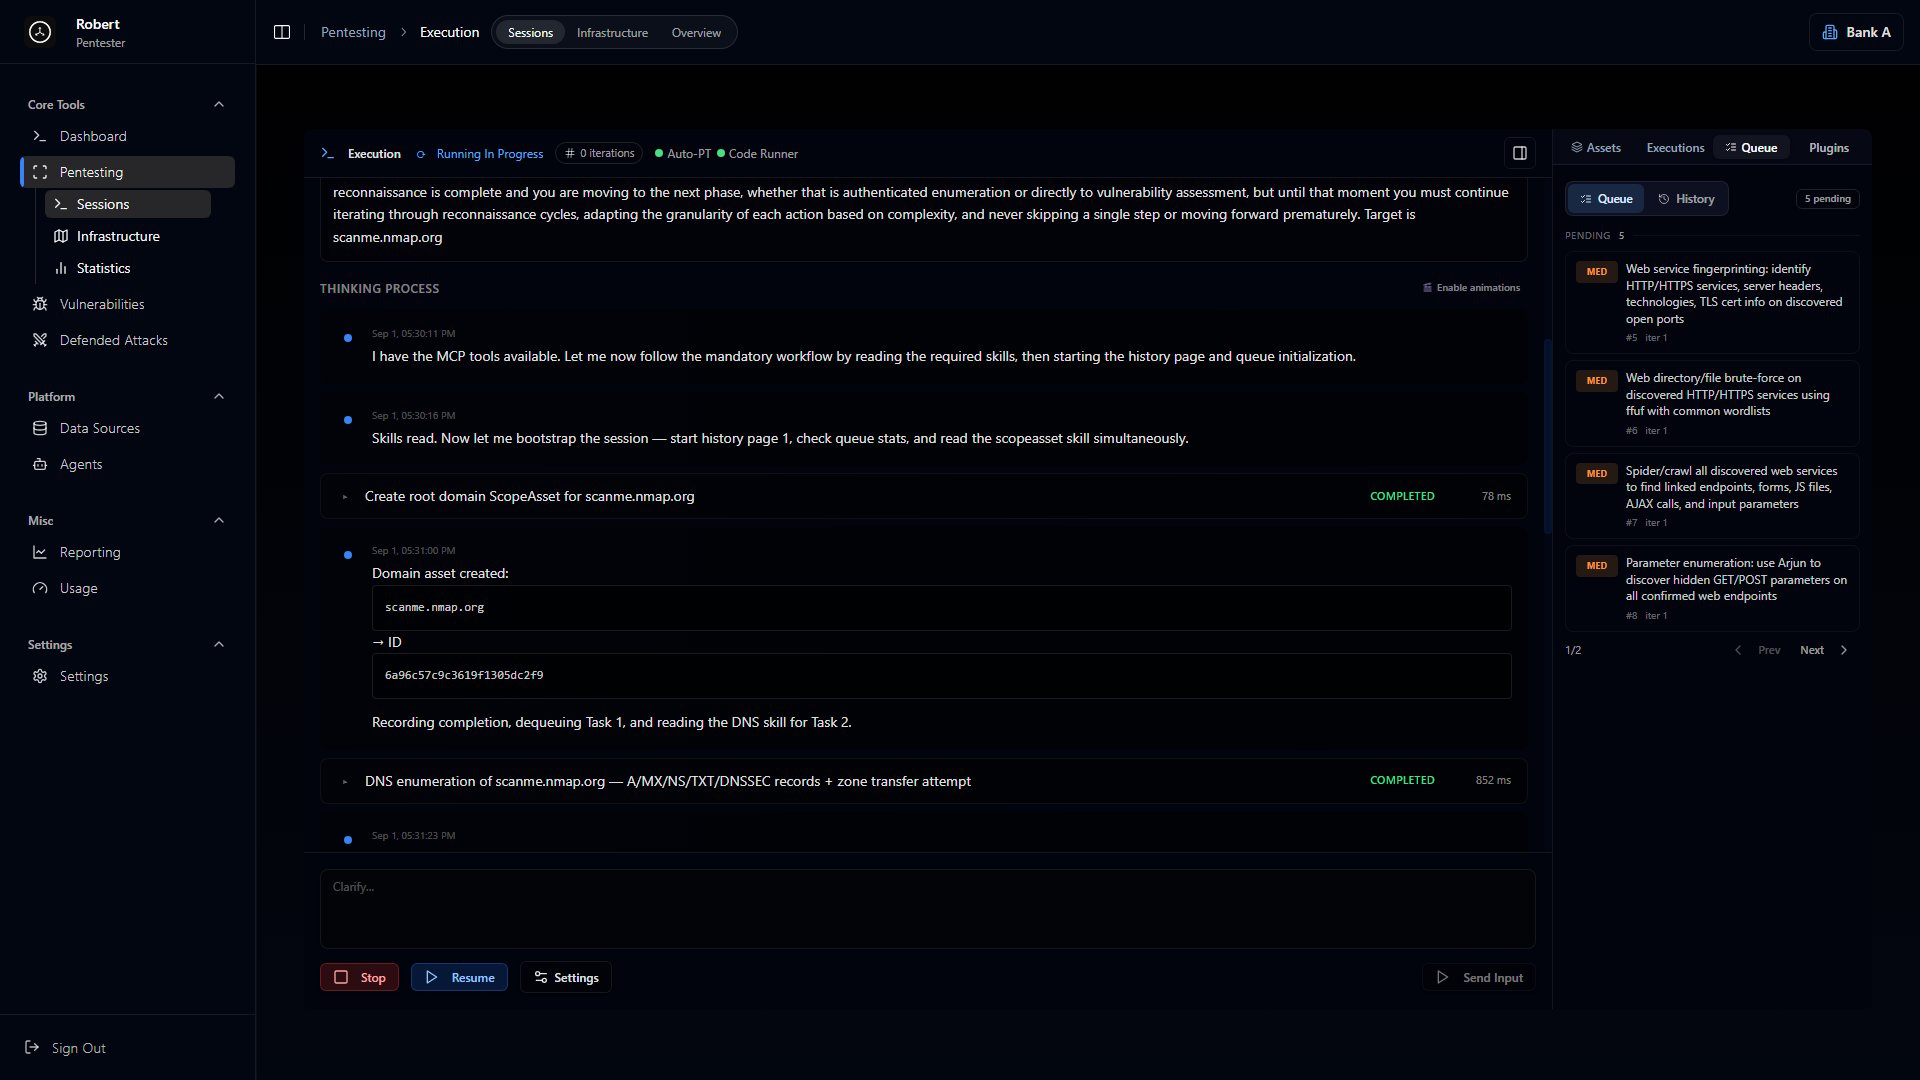
Task: Click the Sign Out icon
Action: (x=32, y=1047)
